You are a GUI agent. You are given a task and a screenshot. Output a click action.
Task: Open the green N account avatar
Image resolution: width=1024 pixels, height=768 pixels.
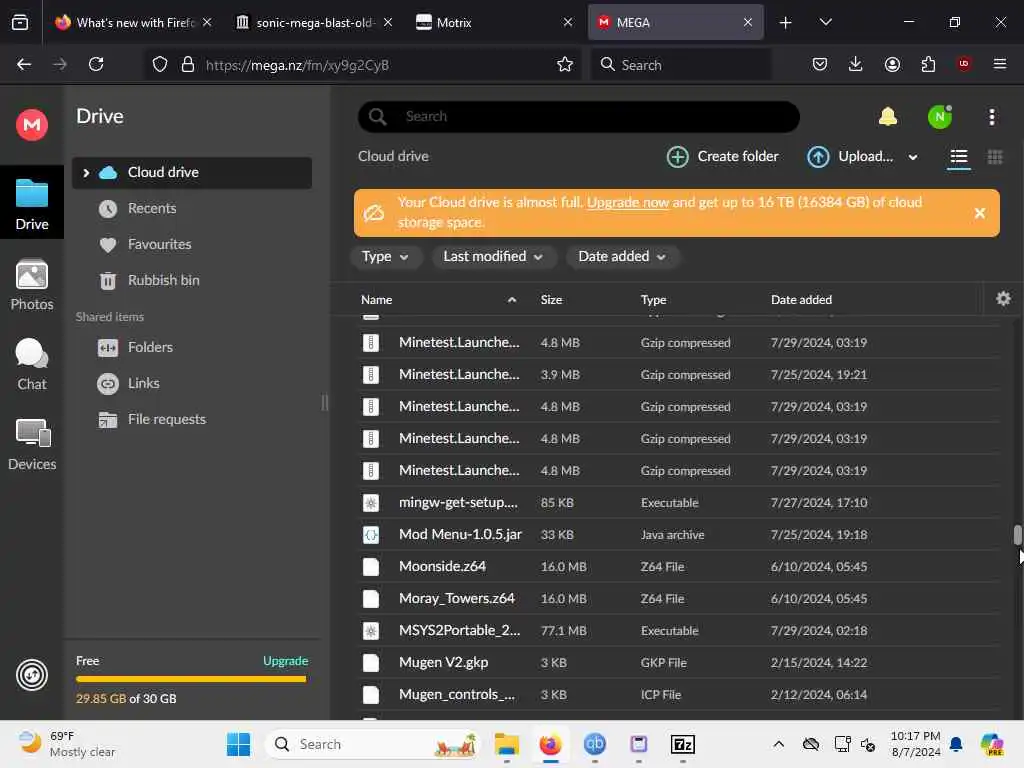pyautogui.click(x=940, y=117)
